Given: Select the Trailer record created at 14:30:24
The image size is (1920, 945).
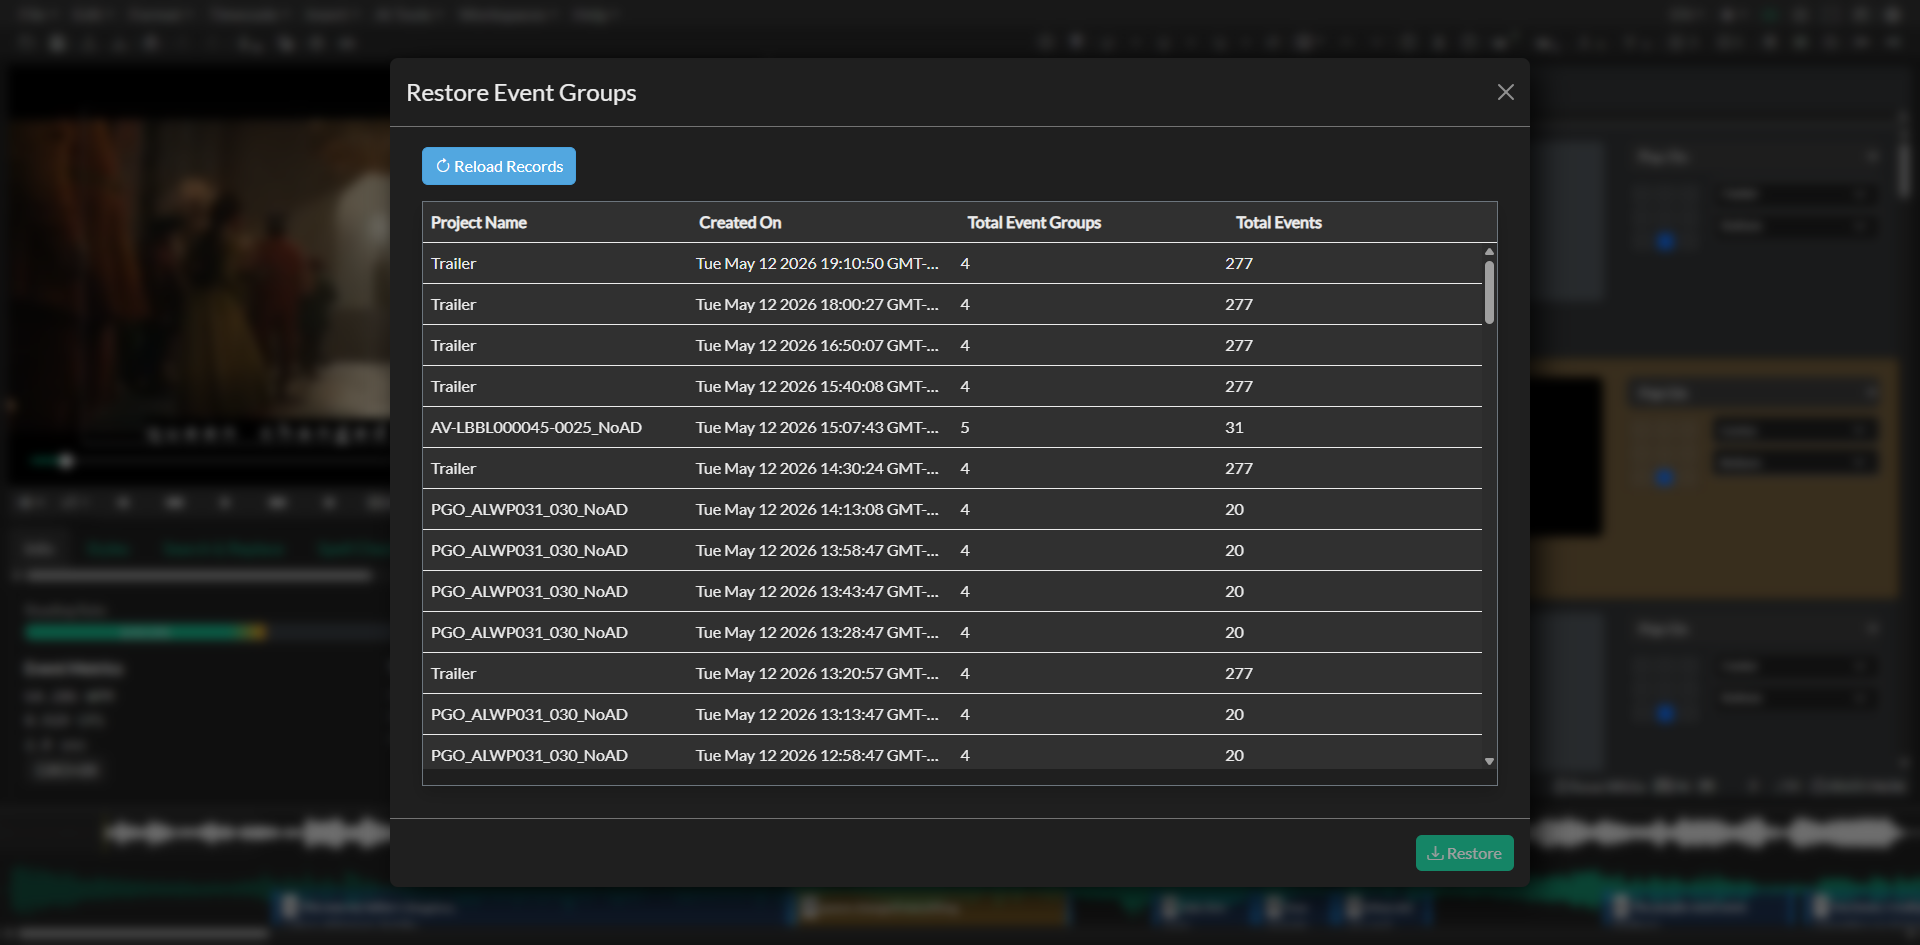Looking at the screenshot, I should (952, 468).
